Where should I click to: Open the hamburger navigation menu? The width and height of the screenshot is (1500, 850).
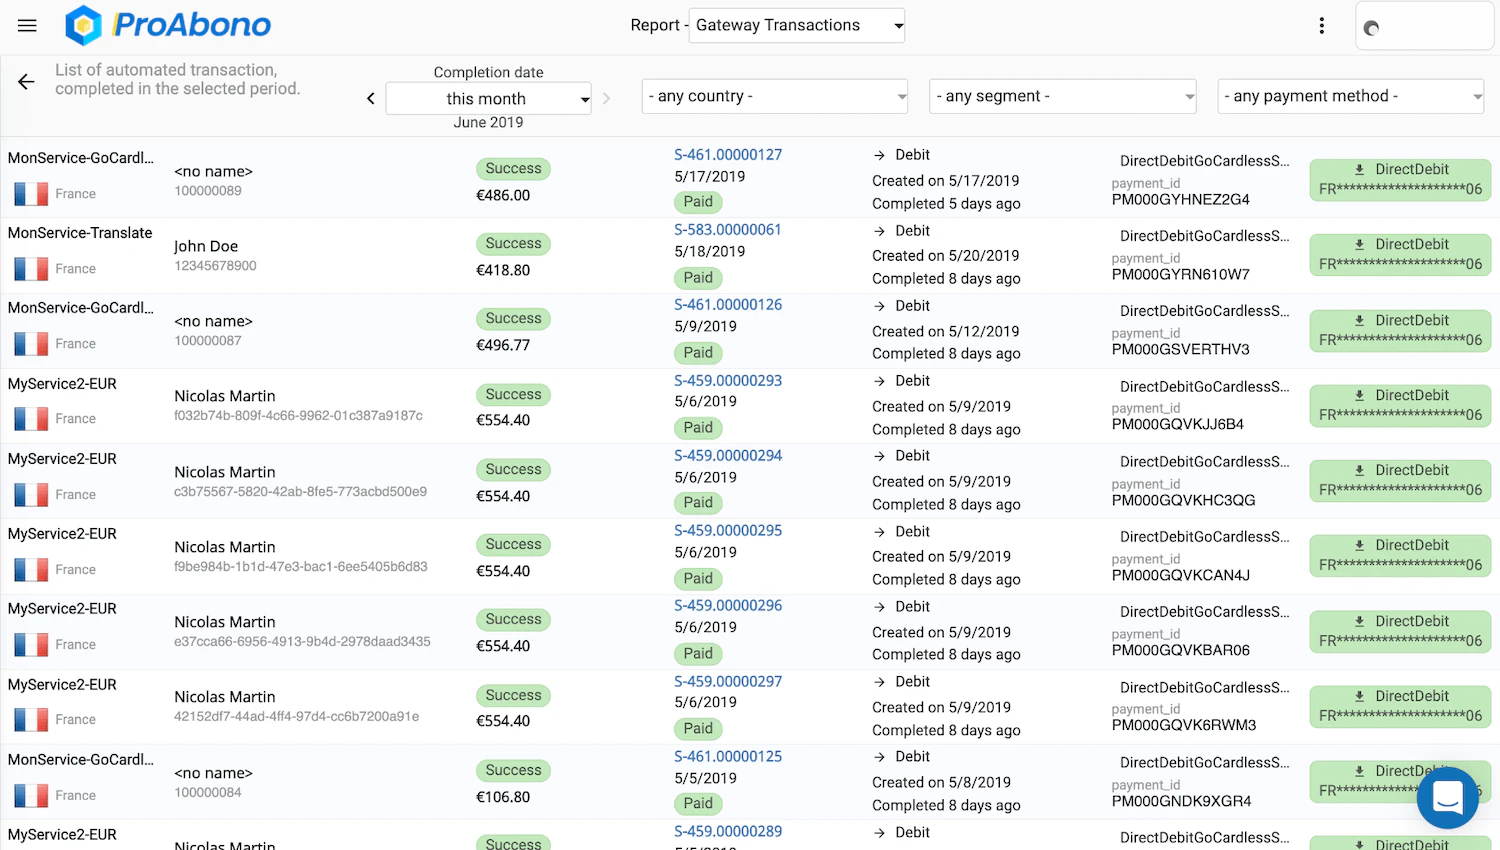pos(27,26)
